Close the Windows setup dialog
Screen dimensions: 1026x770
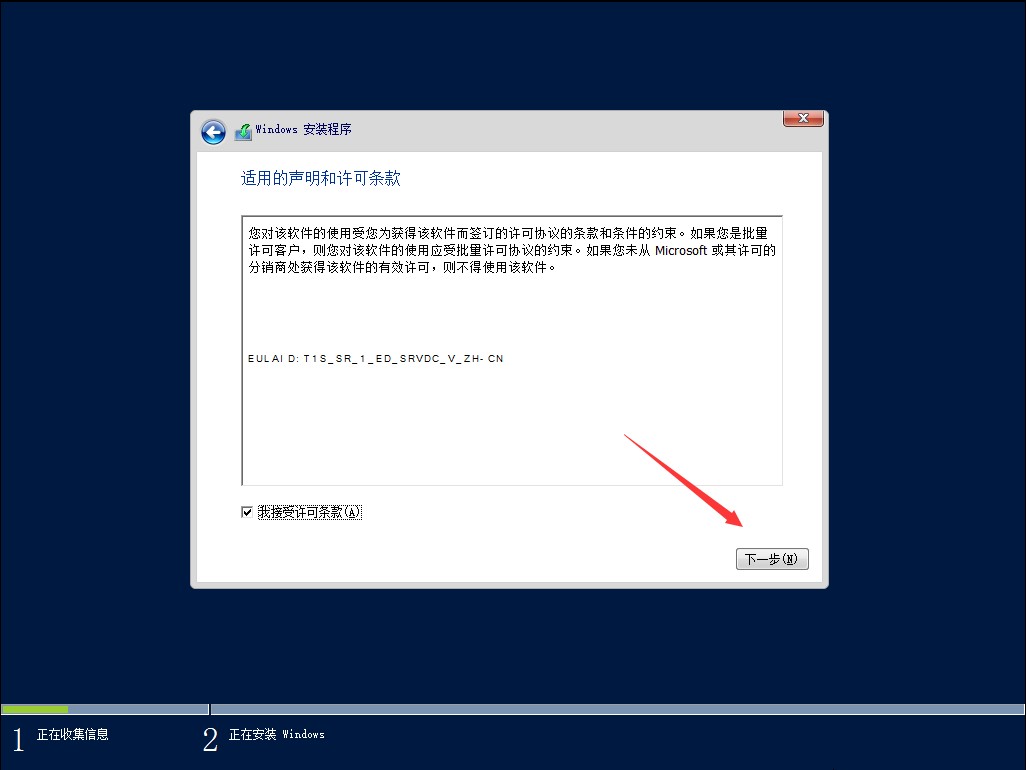802,119
